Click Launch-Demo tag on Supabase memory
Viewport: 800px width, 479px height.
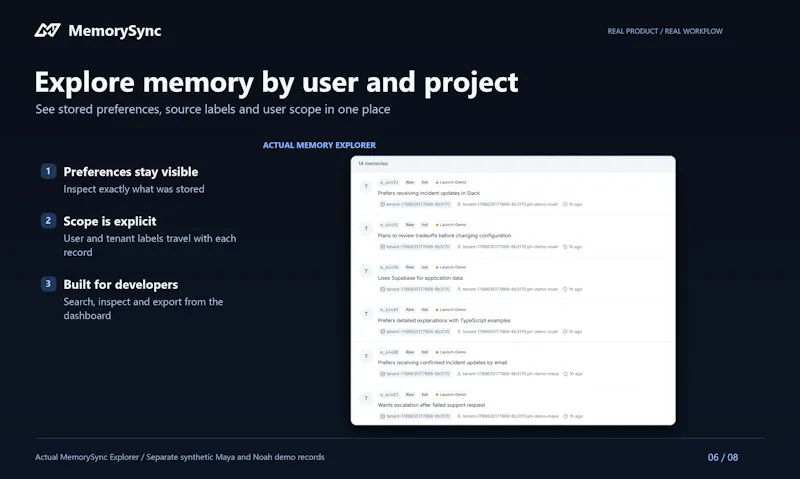point(451,267)
